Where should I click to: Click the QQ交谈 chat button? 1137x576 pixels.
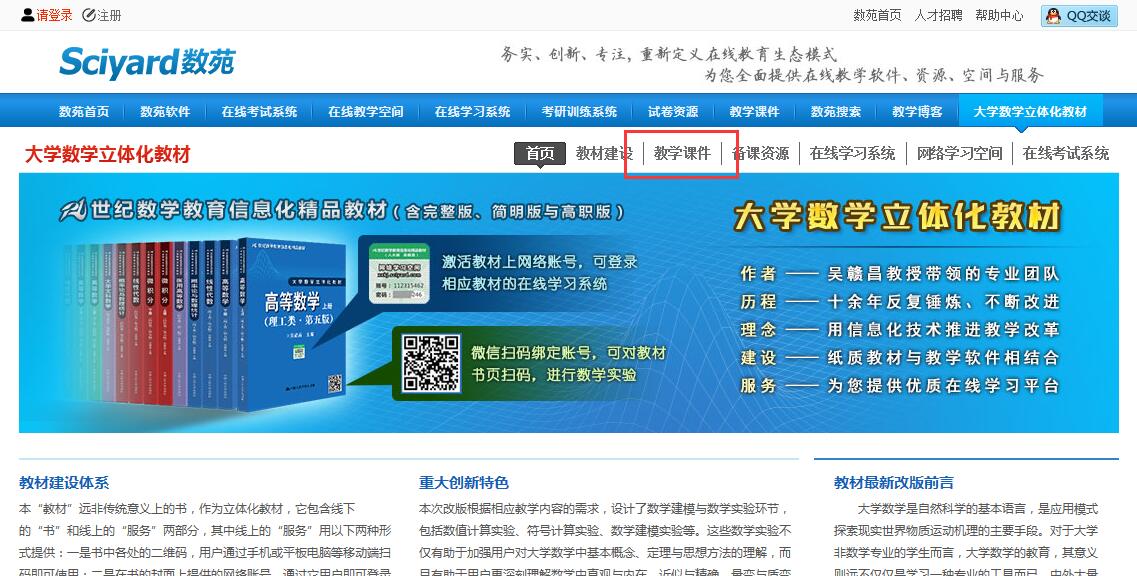tap(1079, 16)
